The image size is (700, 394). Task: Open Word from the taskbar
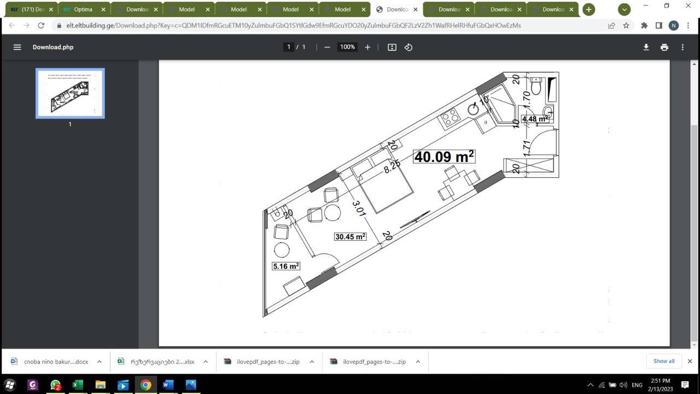(168, 385)
